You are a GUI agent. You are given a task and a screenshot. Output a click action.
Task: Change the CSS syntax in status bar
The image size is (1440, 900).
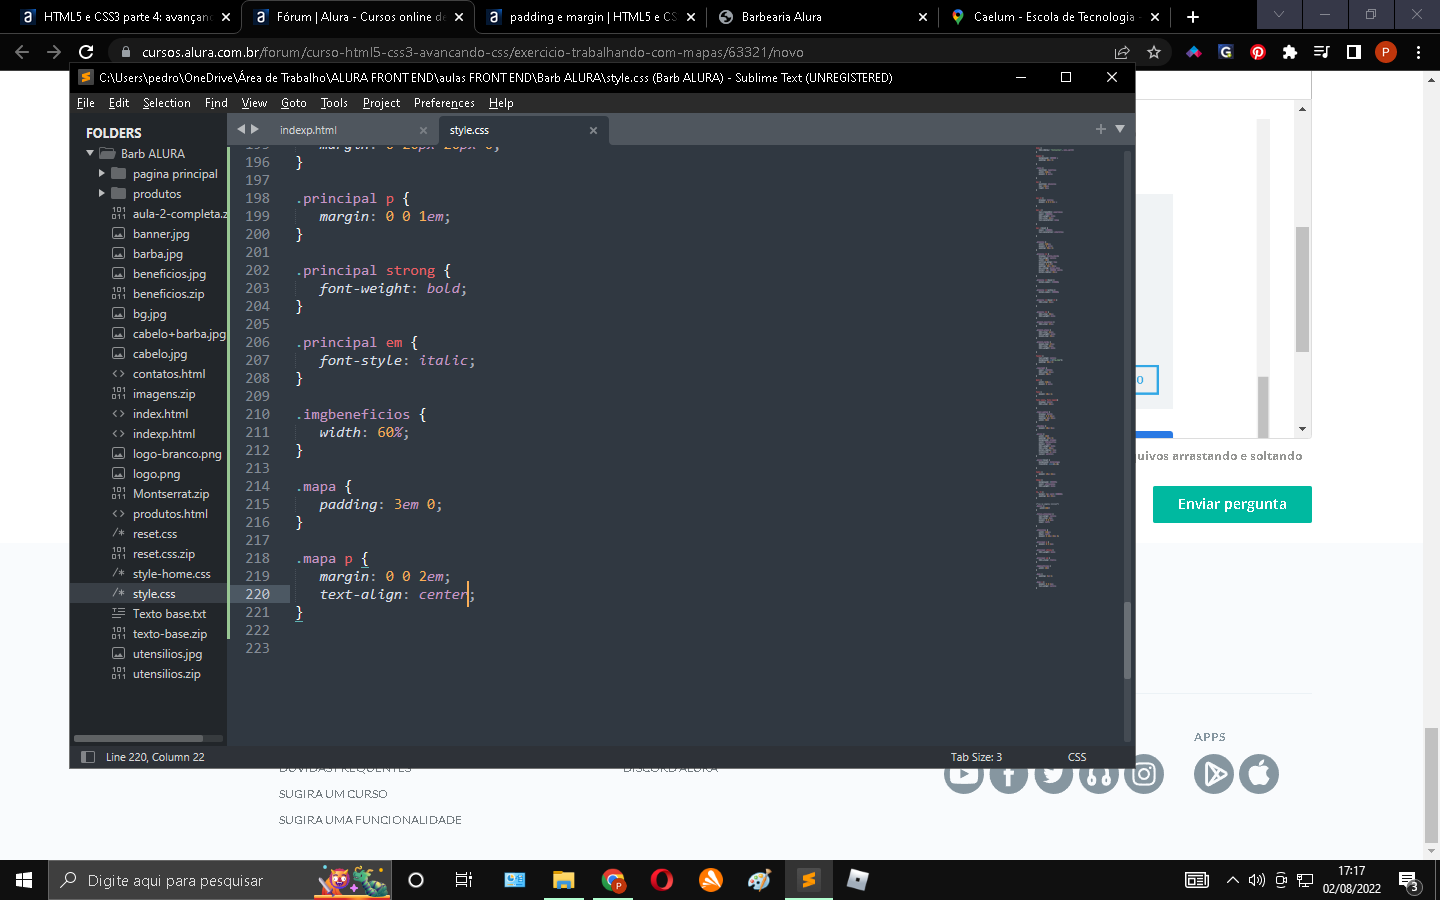point(1077,757)
